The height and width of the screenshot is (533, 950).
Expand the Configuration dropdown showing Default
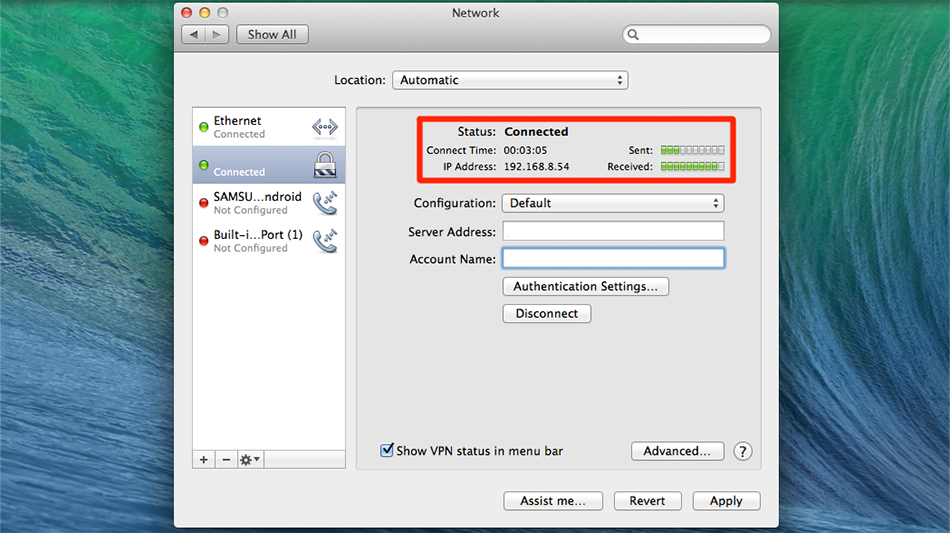612,203
